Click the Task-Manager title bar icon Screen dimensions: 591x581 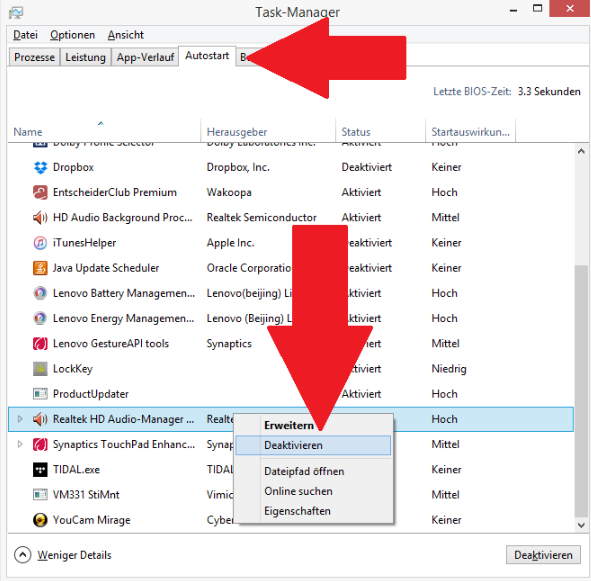pos(16,12)
